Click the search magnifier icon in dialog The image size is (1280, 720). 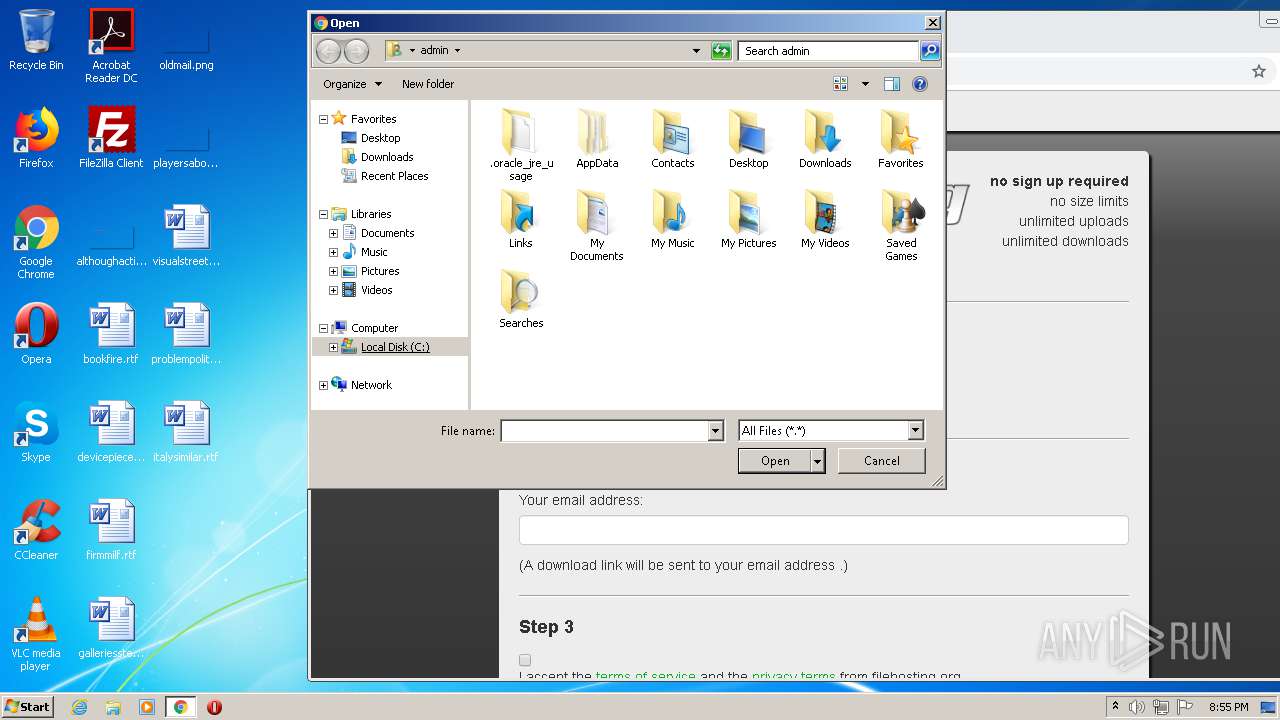coord(930,50)
